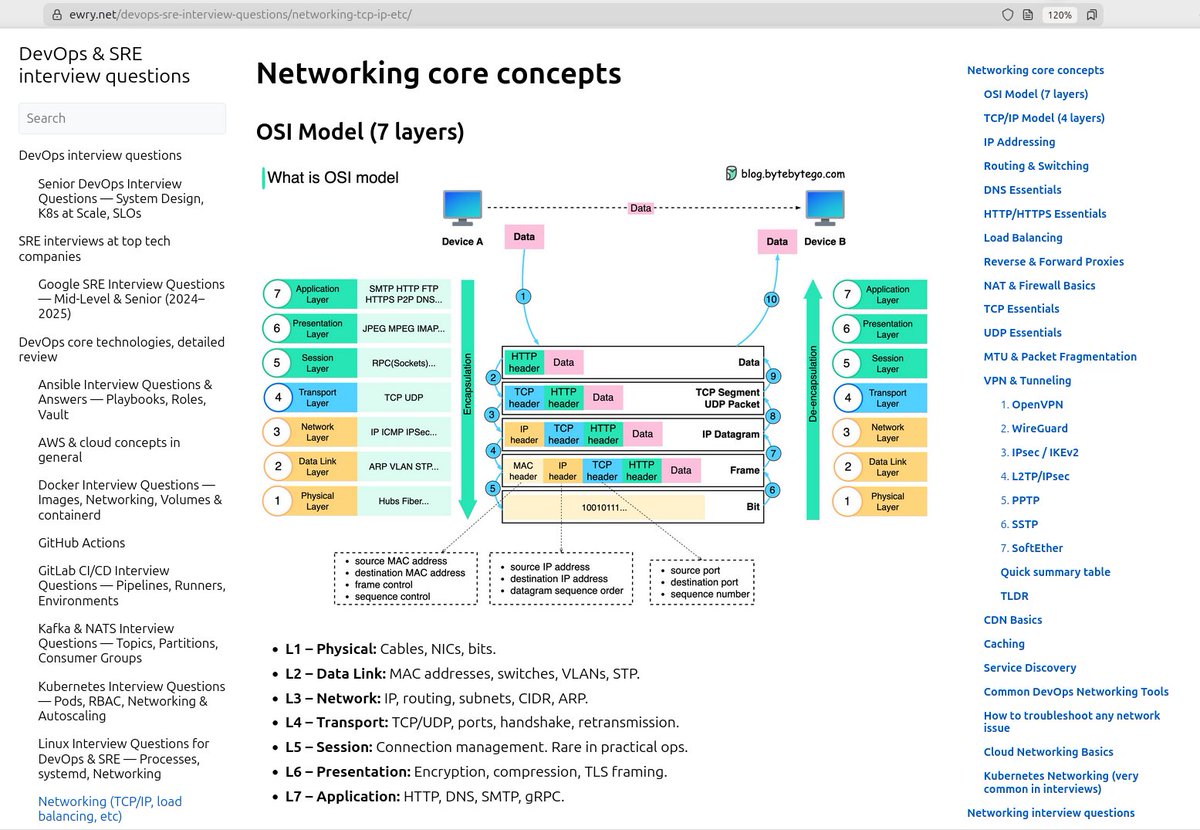Jump to Kubernetes Networking section link
This screenshot has height=830, width=1200.
click(1061, 782)
